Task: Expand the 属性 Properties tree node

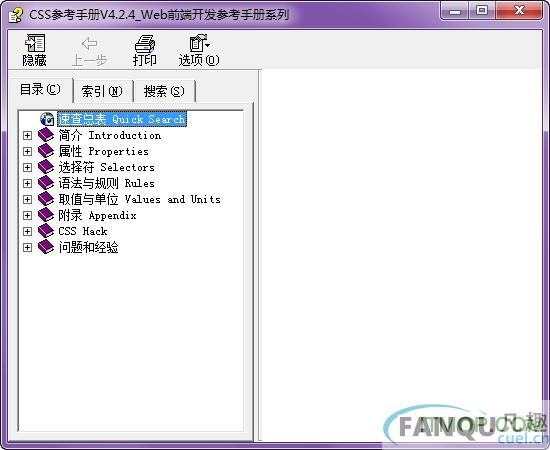Action: point(27,152)
